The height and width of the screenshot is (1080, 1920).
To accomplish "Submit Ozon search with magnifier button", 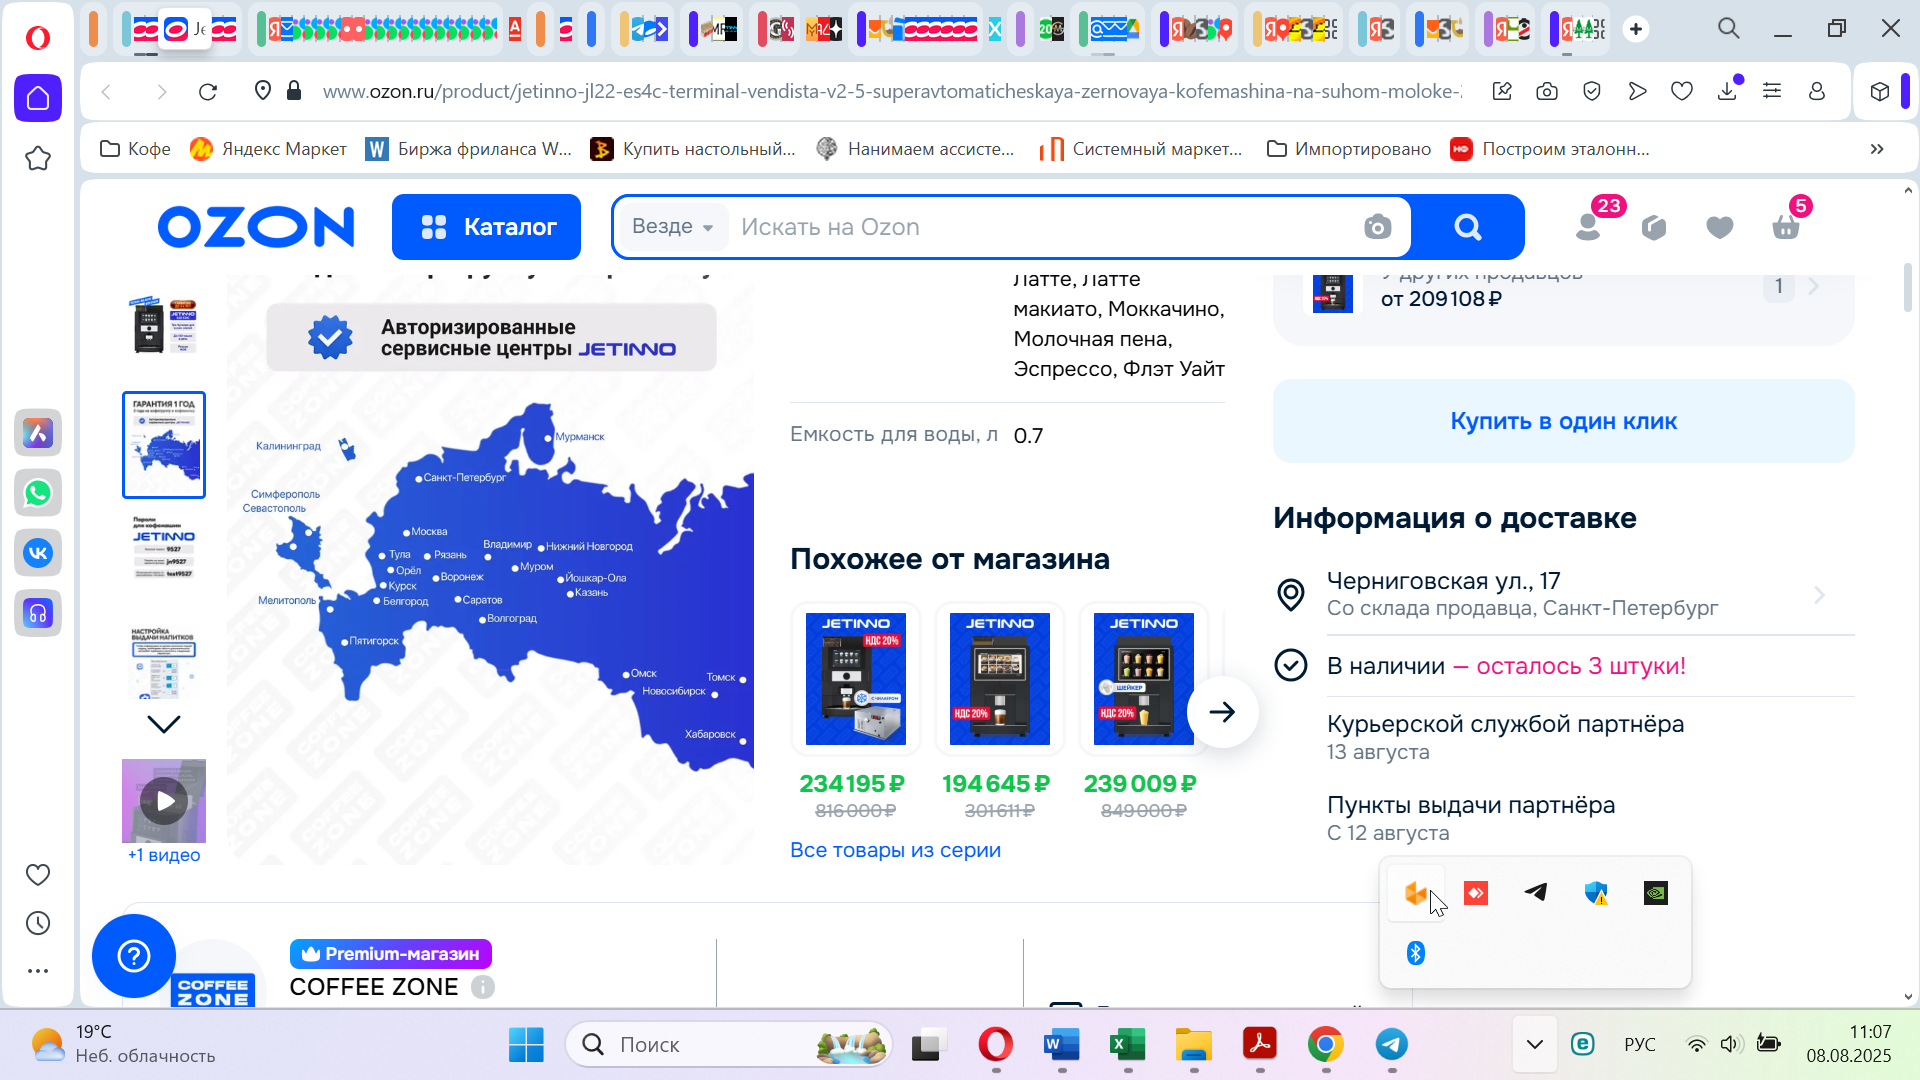I will click(x=1468, y=227).
